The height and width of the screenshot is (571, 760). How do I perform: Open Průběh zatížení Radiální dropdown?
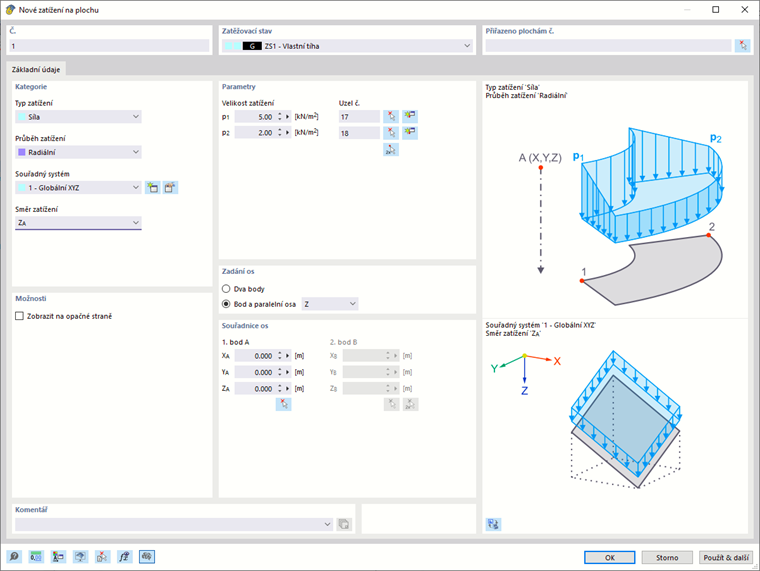(78, 152)
